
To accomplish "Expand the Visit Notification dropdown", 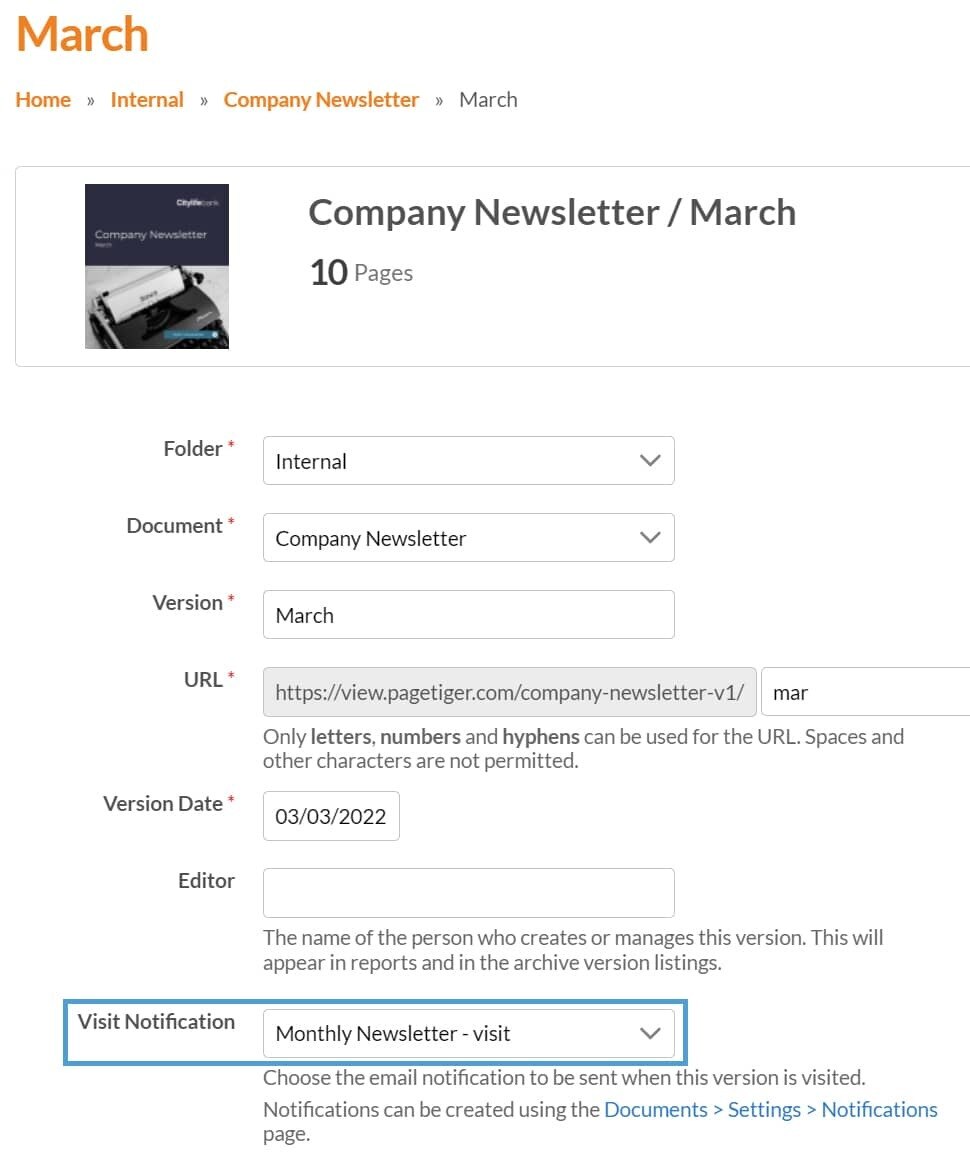I will (468, 1034).
